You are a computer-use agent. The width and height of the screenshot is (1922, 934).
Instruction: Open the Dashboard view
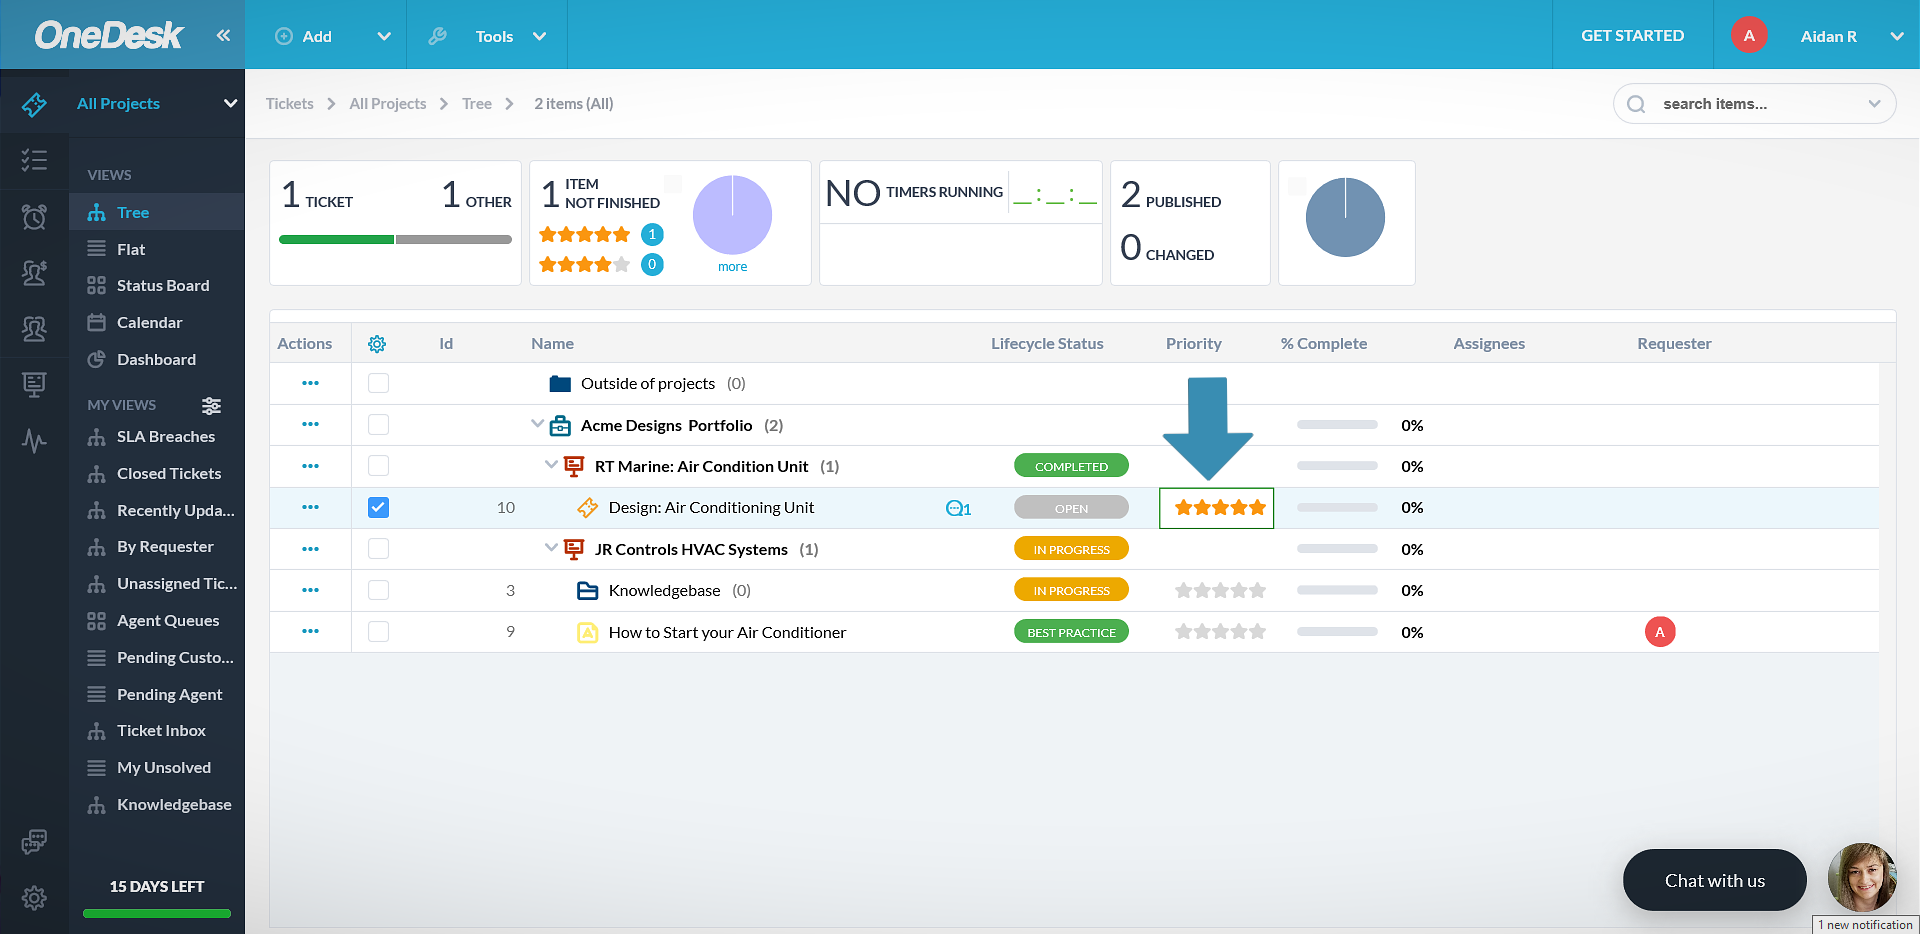(x=157, y=360)
